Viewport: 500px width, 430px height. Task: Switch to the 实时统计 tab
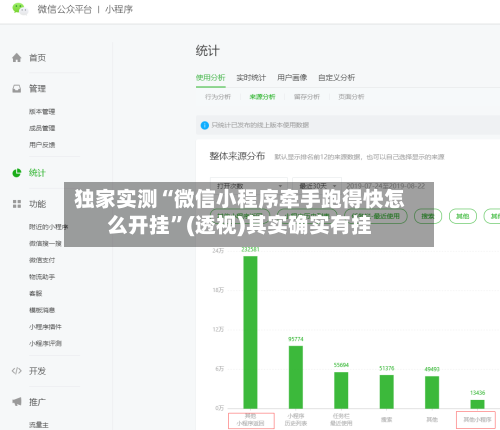[251, 78]
